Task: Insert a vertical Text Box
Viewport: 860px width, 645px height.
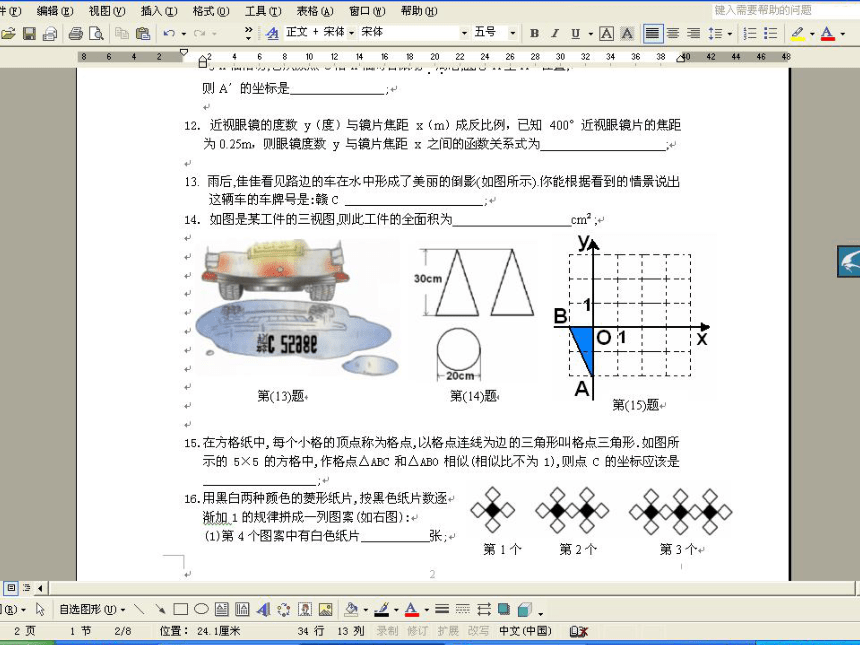Action: [x=242, y=609]
